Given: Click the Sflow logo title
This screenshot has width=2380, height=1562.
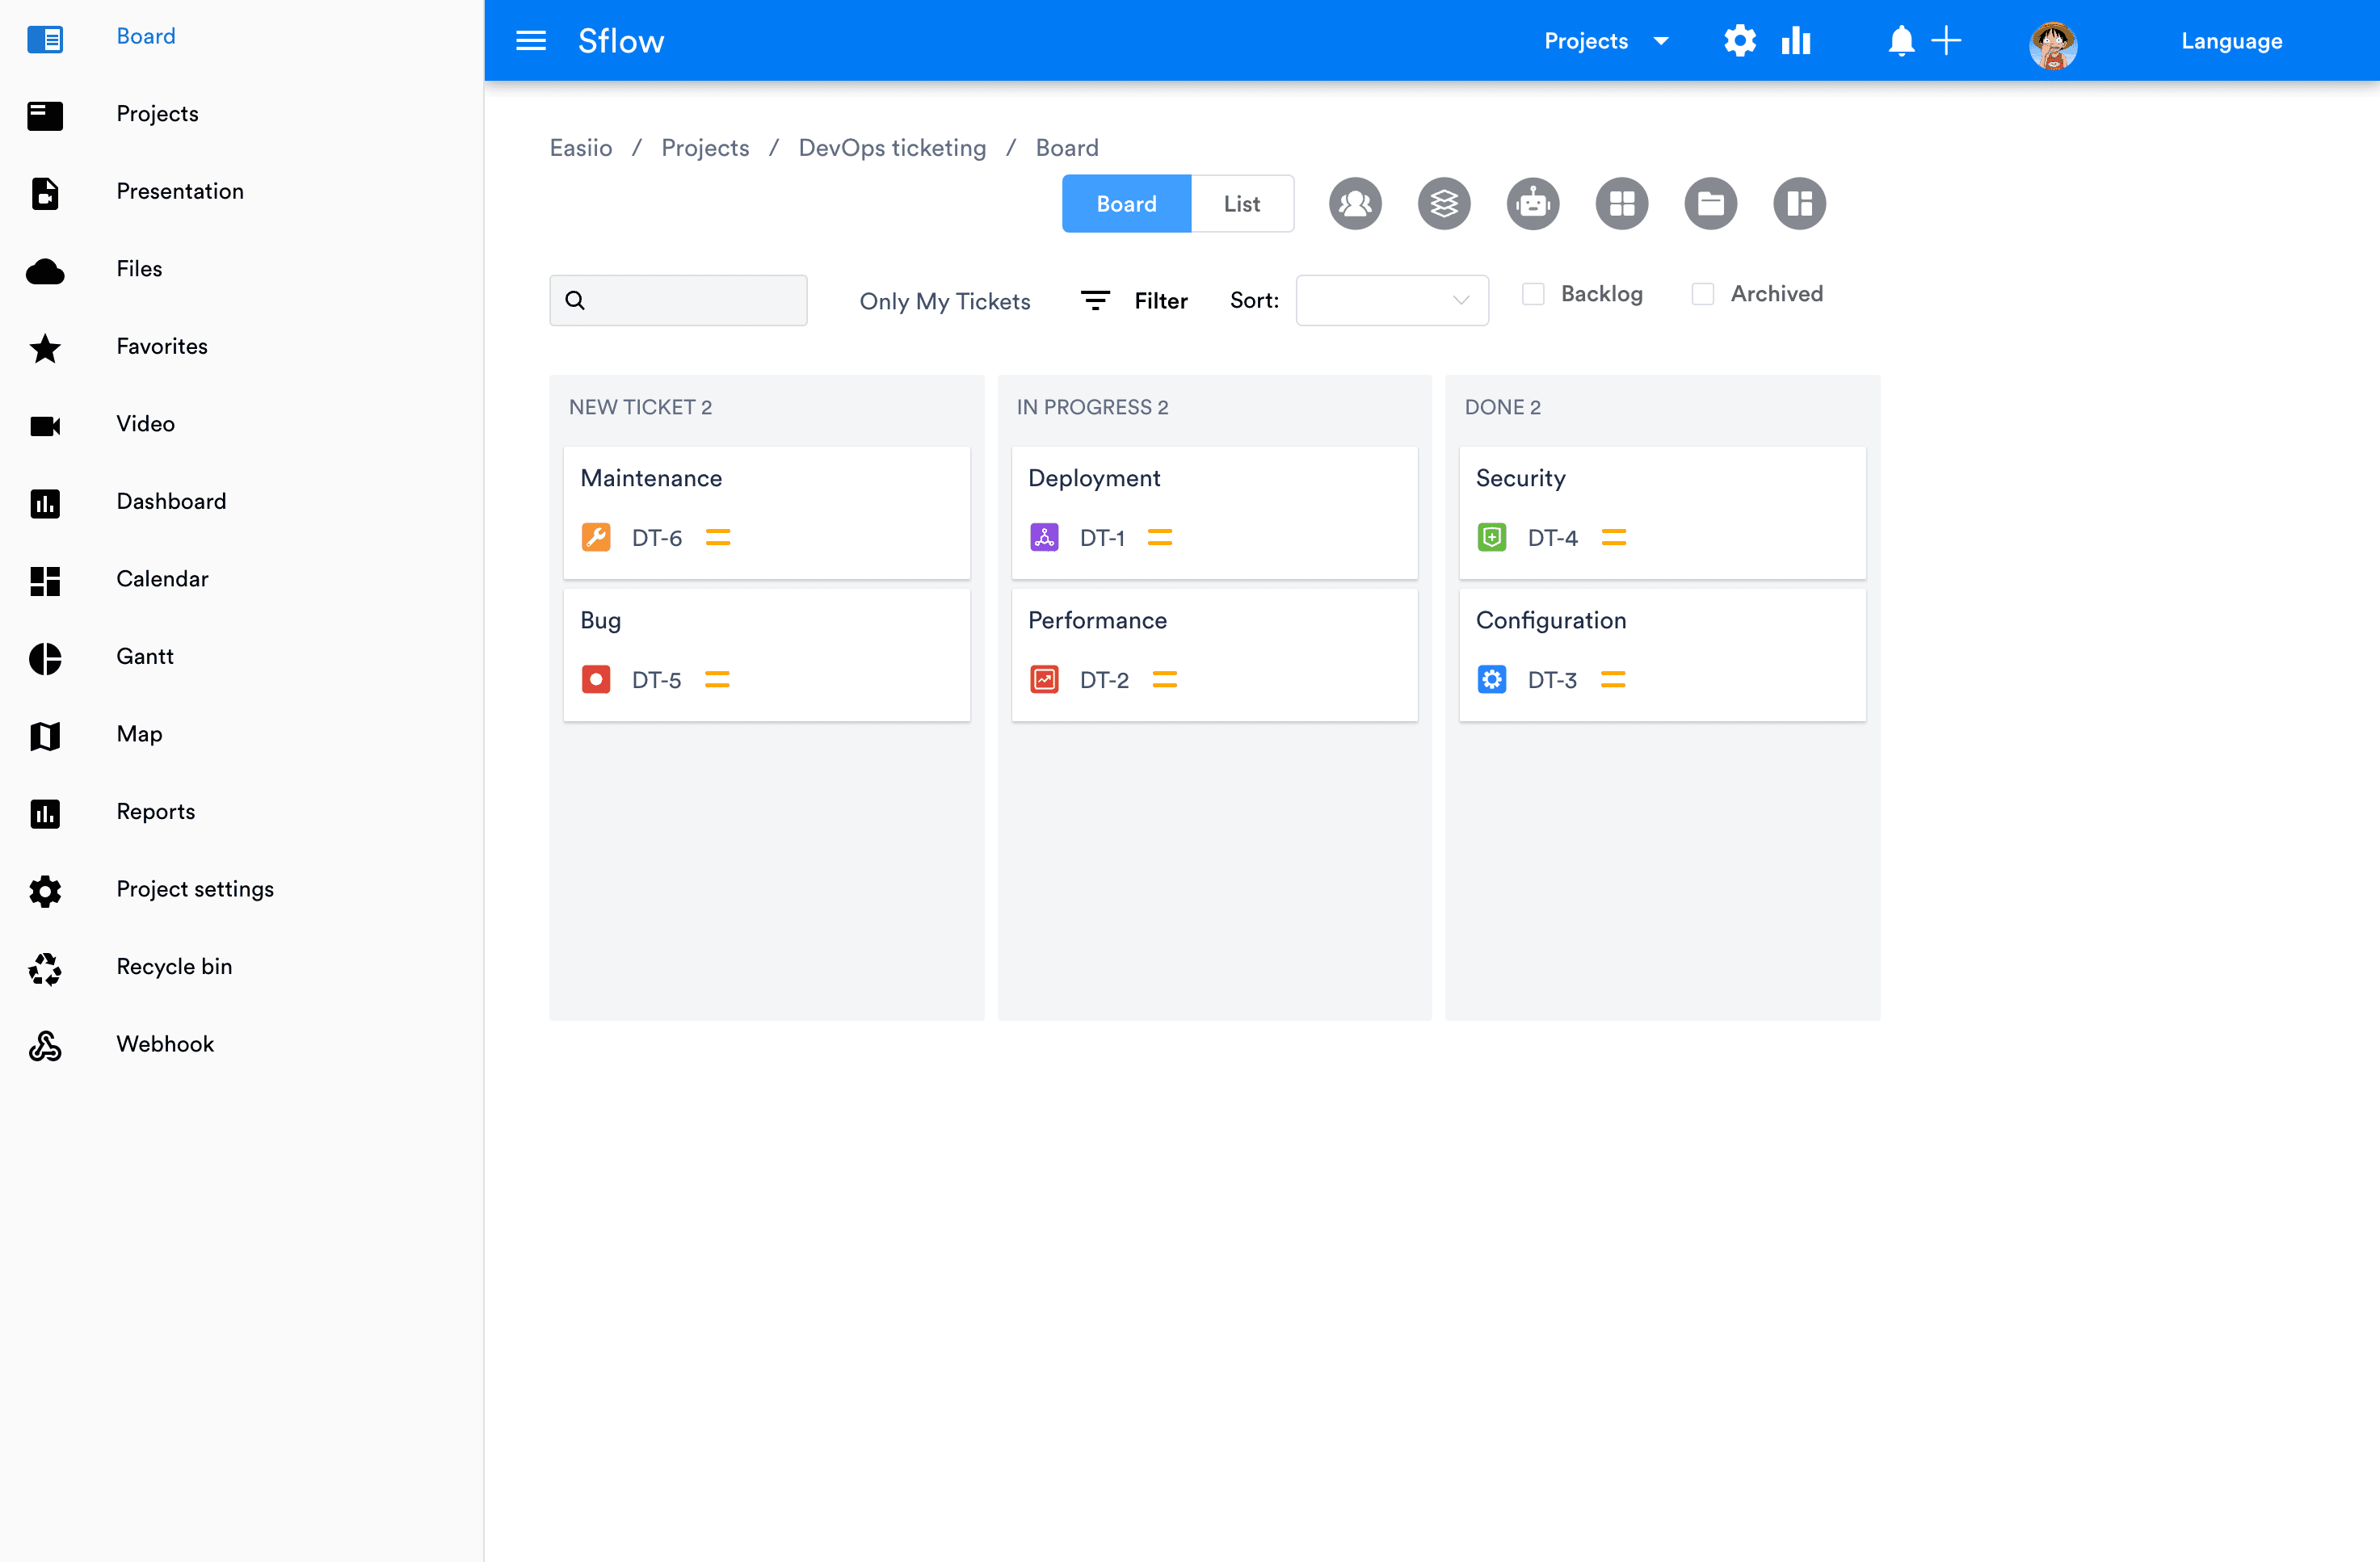Looking at the screenshot, I should [621, 41].
